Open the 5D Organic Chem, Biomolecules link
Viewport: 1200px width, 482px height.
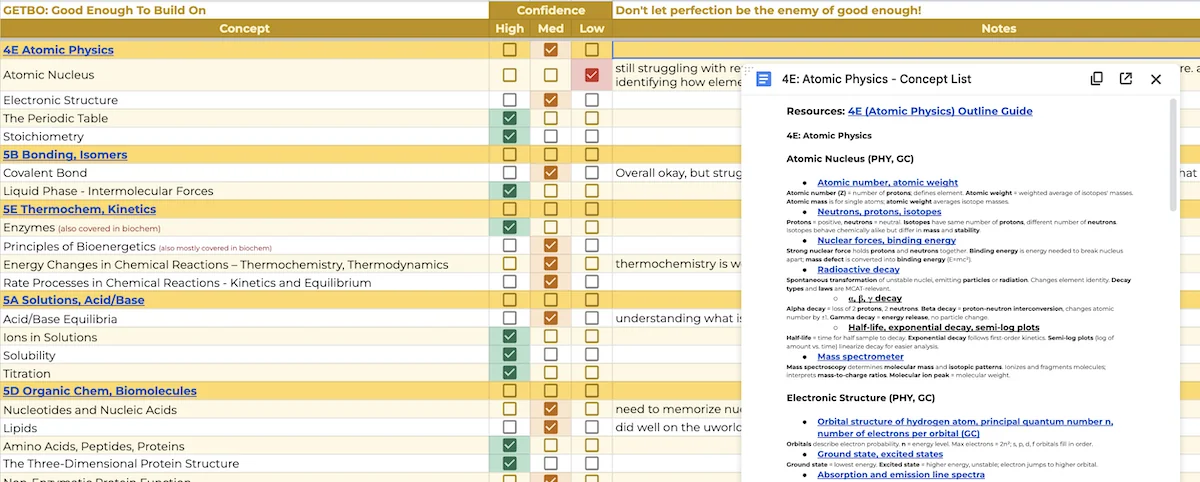click(x=100, y=391)
